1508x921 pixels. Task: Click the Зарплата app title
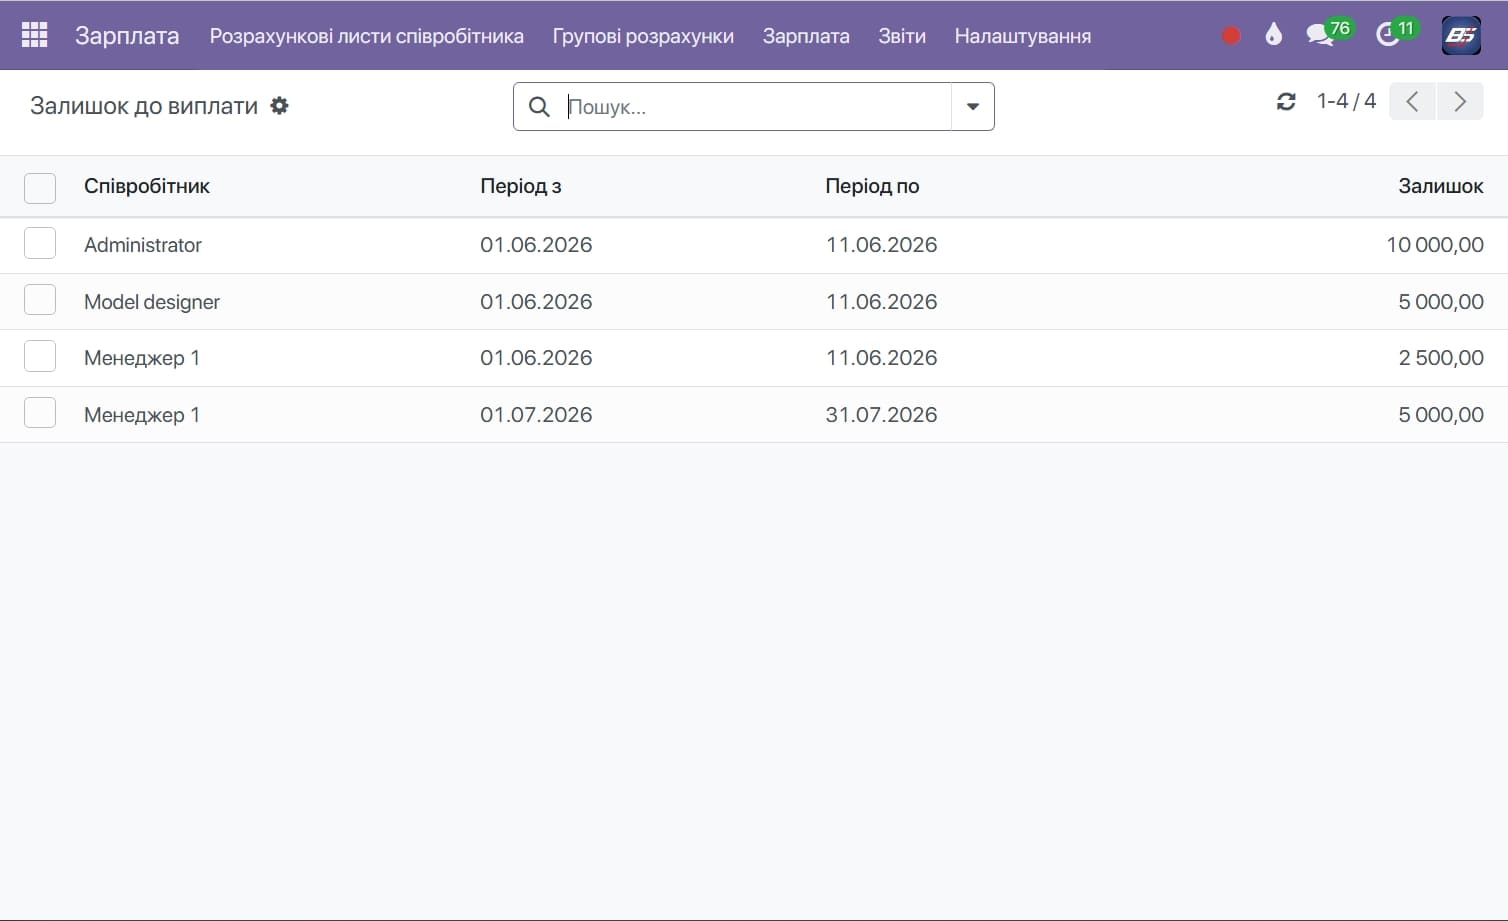click(x=127, y=36)
